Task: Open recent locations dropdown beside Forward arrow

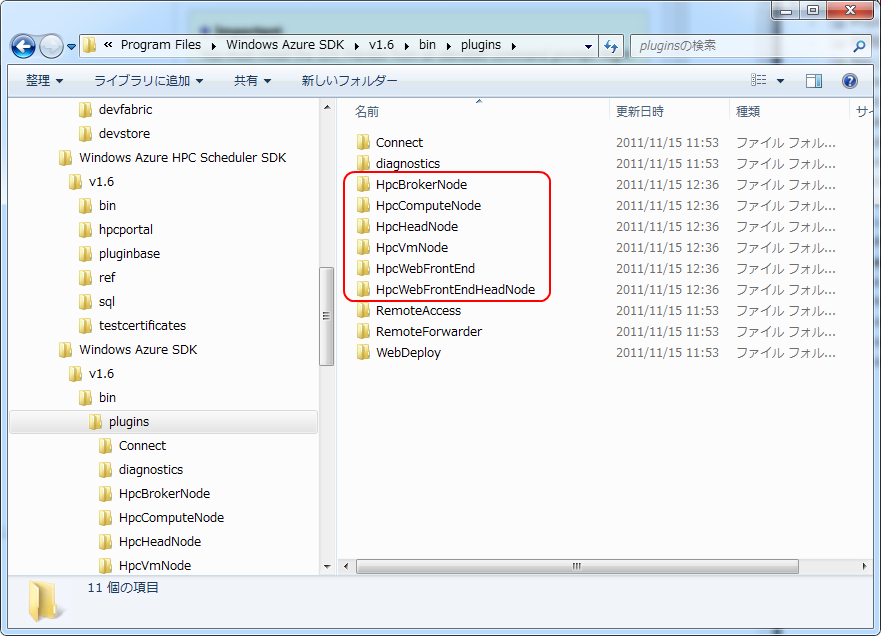Action: tap(71, 47)
